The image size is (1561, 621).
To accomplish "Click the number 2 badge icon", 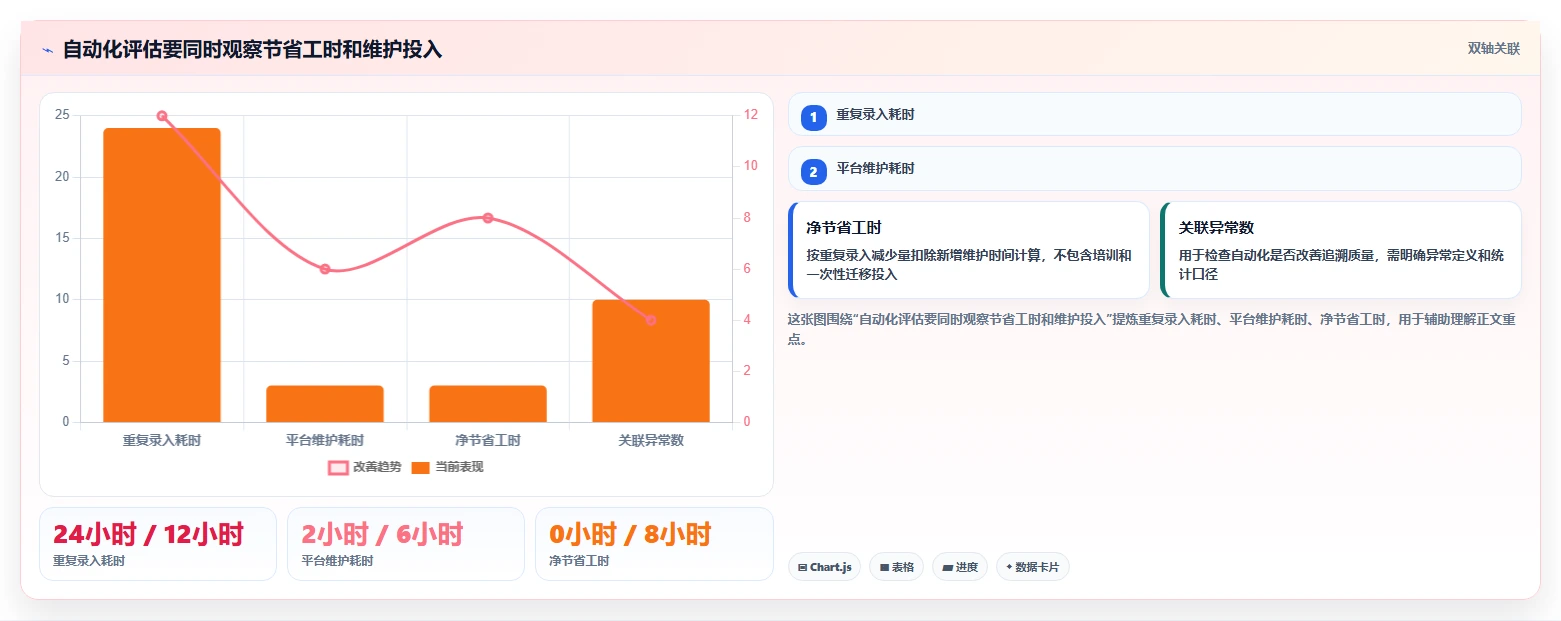I will [x=813, y=172].
